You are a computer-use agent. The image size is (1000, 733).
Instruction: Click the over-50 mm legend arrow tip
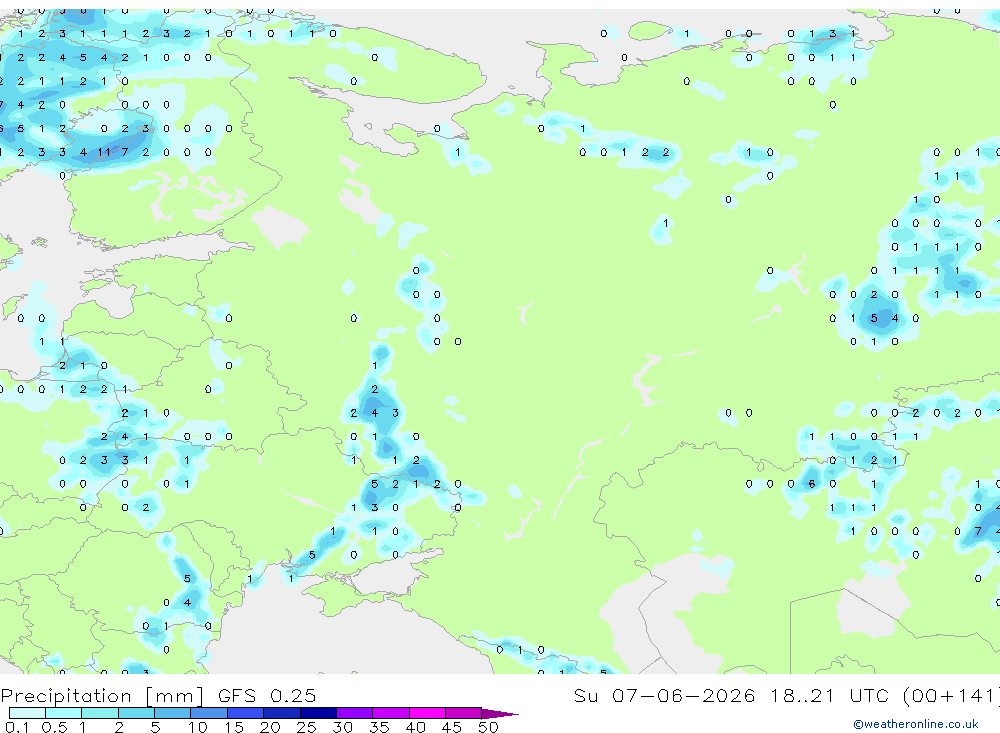[500, 714]
